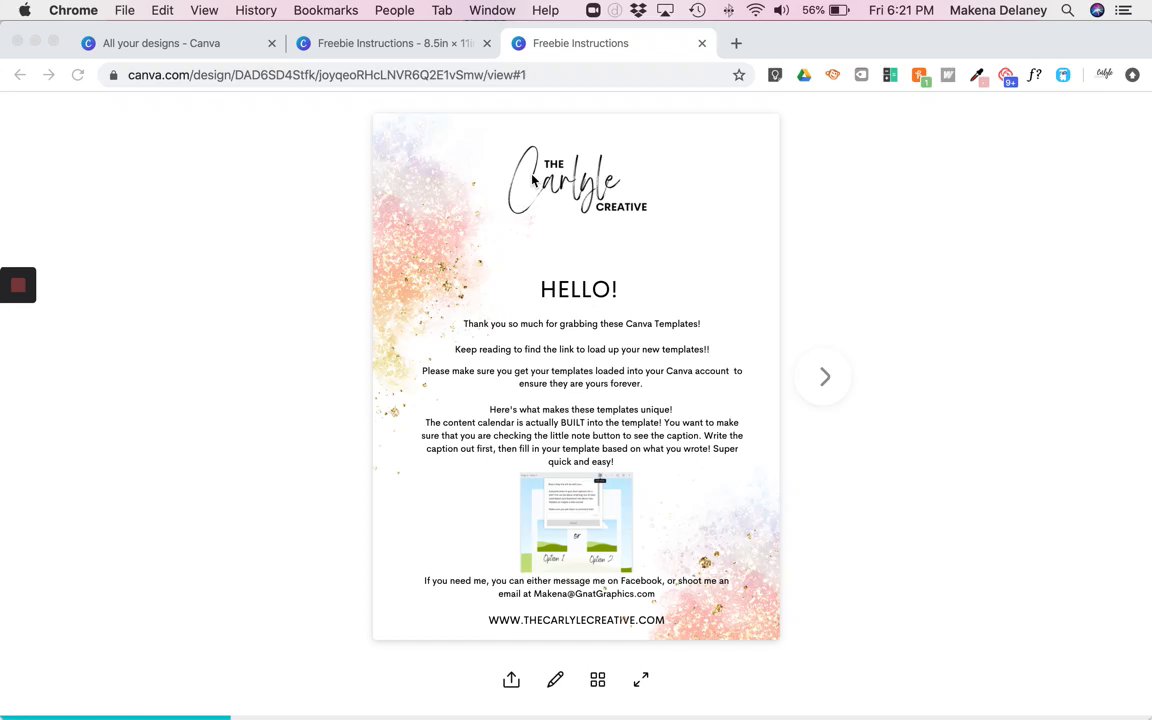
Task: Open the File menu
Action: coord(124,10)
